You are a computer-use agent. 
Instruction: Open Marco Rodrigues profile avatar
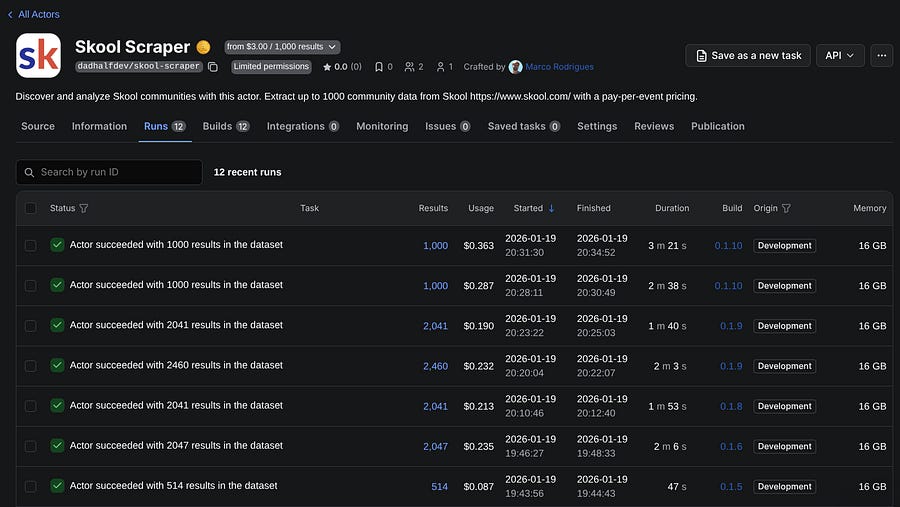515,67
